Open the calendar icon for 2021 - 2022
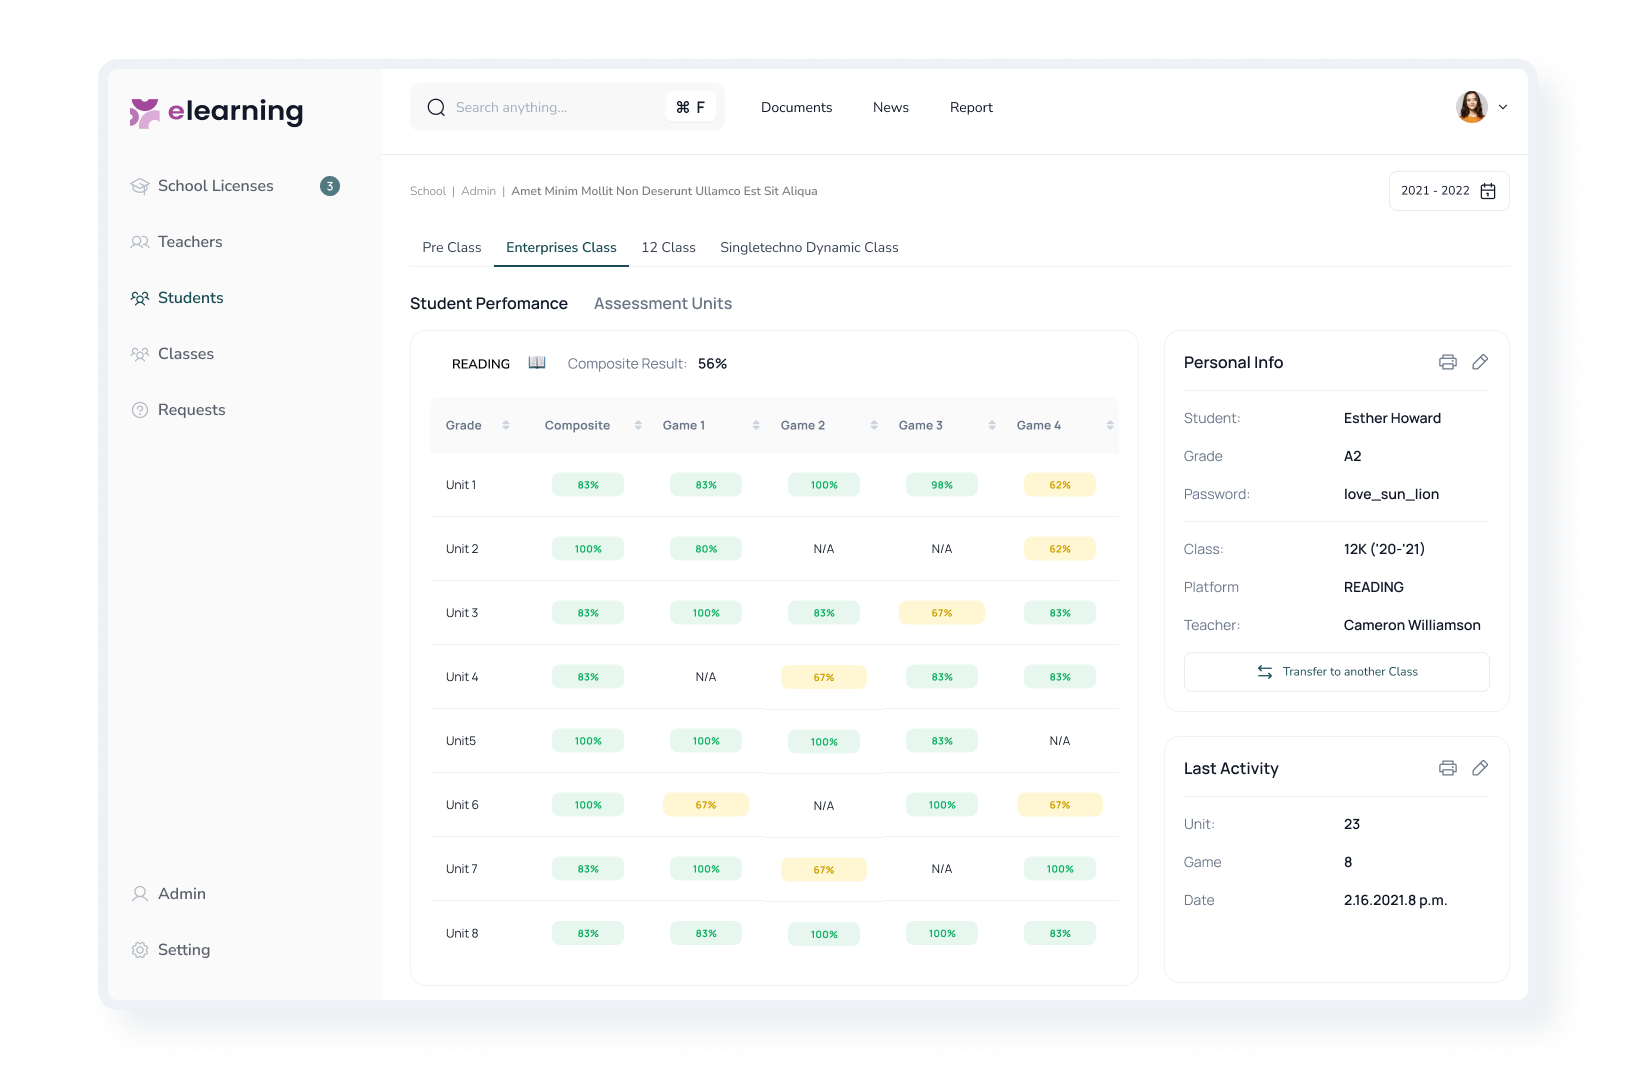The height and width of the screenshot is (1068, 1636). click(x=1488, y=191)
